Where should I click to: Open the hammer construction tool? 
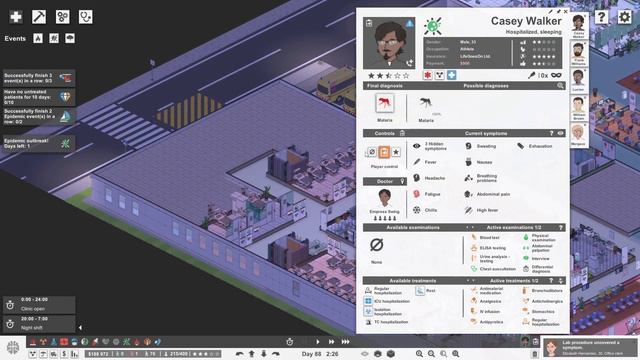pyautogui.click(x=39, y=17)
